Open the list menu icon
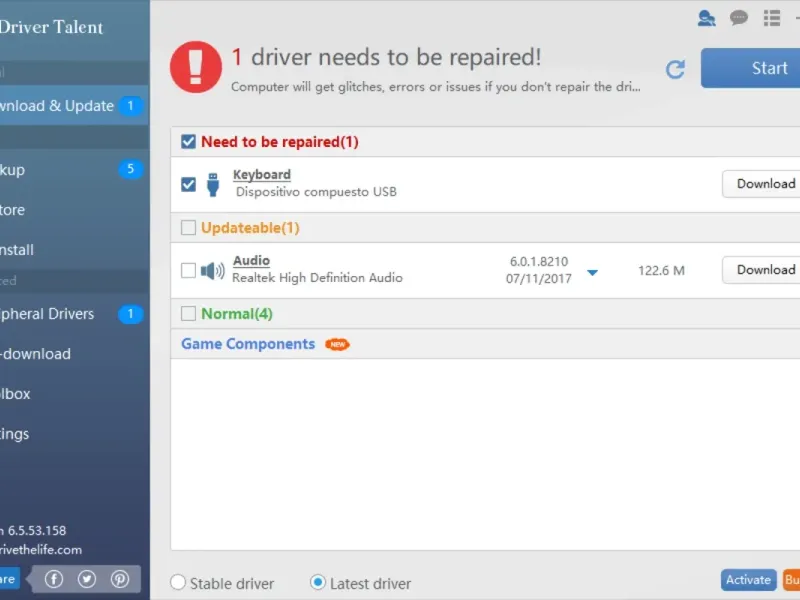 point(772,18)
